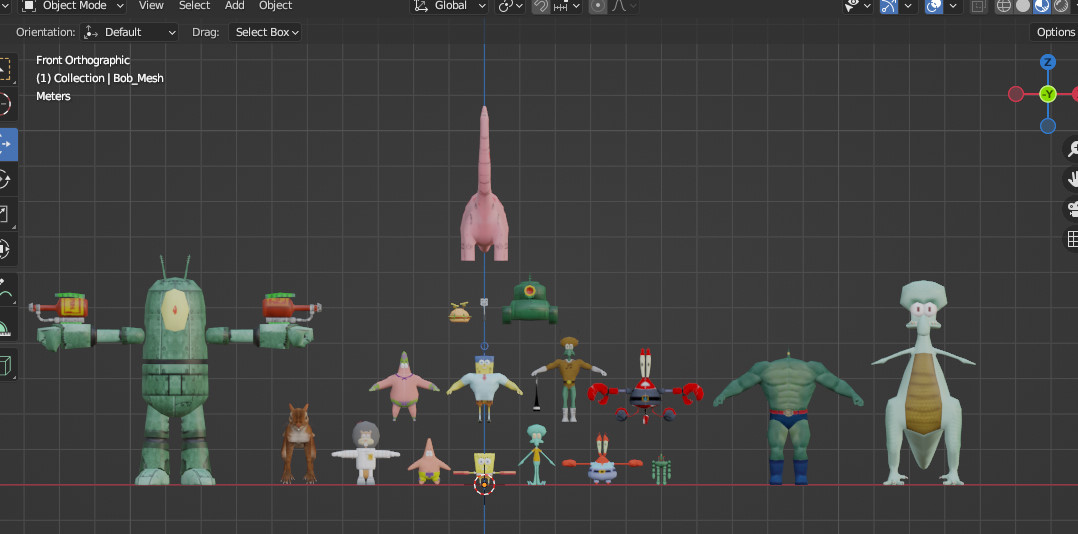Viewport: 1078px width, 534px height.
Task: Switch to Solid shading
Action: click(x=1023, y=6)
